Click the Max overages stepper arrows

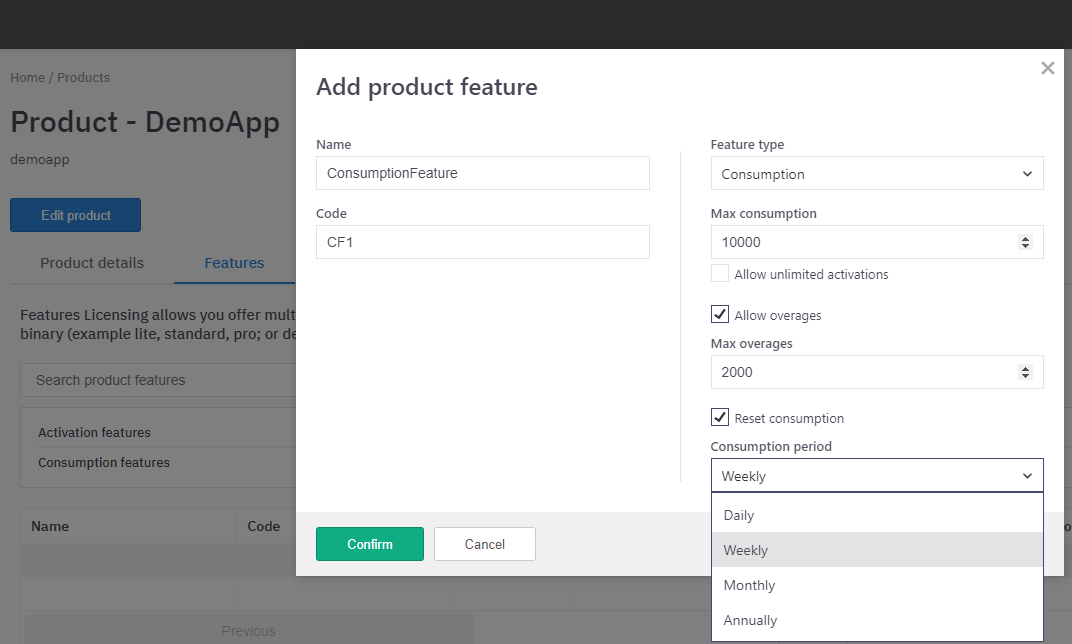1024,372
